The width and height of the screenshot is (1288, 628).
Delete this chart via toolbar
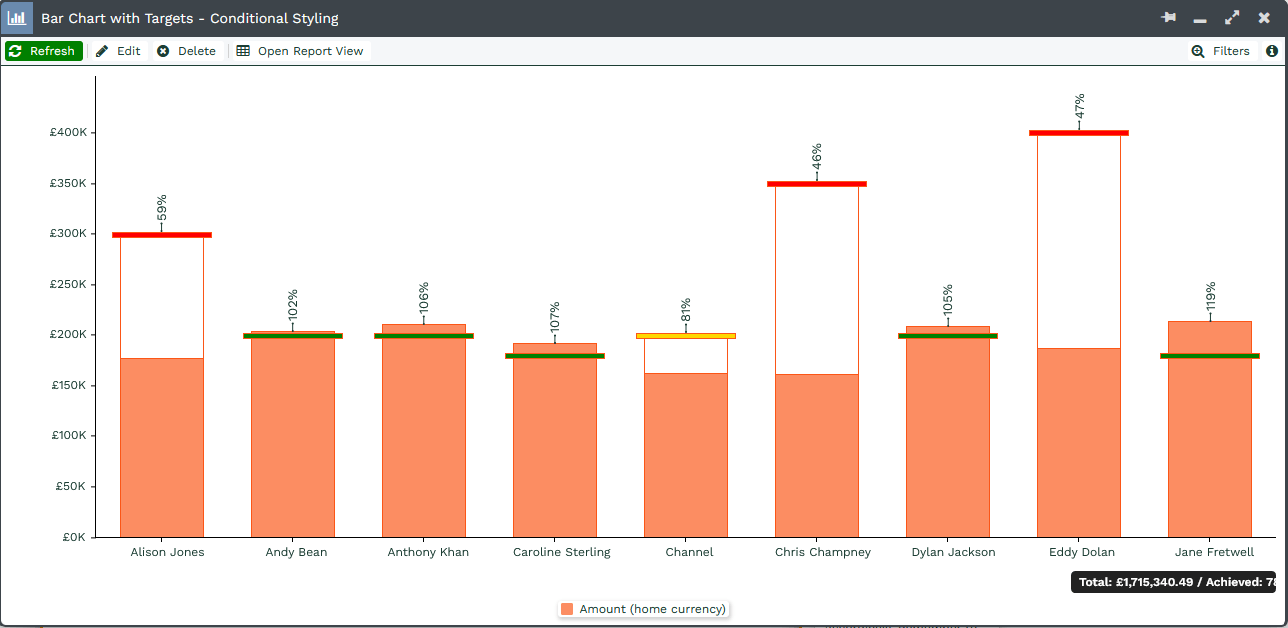pyautogui.click(x=187, y=51)
